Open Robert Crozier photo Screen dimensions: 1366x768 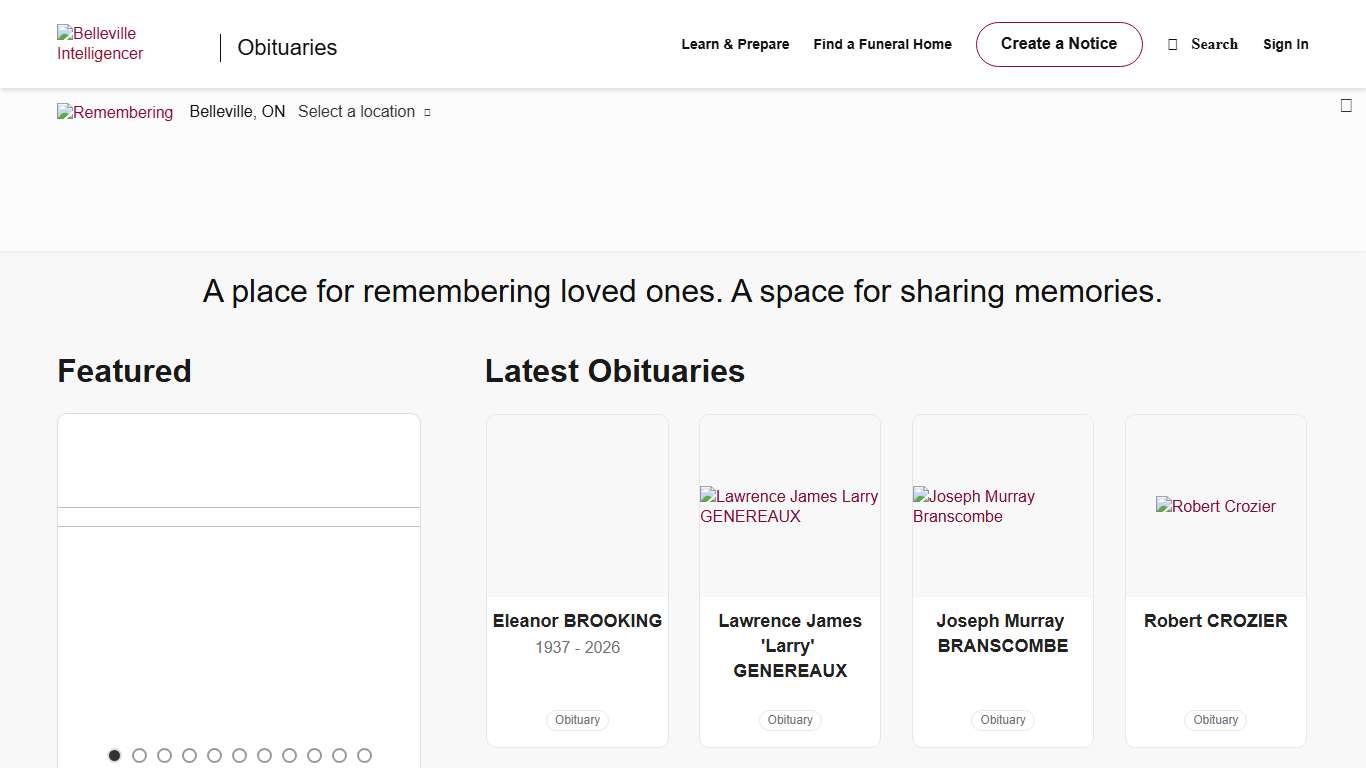click(x=1215, y=506)
